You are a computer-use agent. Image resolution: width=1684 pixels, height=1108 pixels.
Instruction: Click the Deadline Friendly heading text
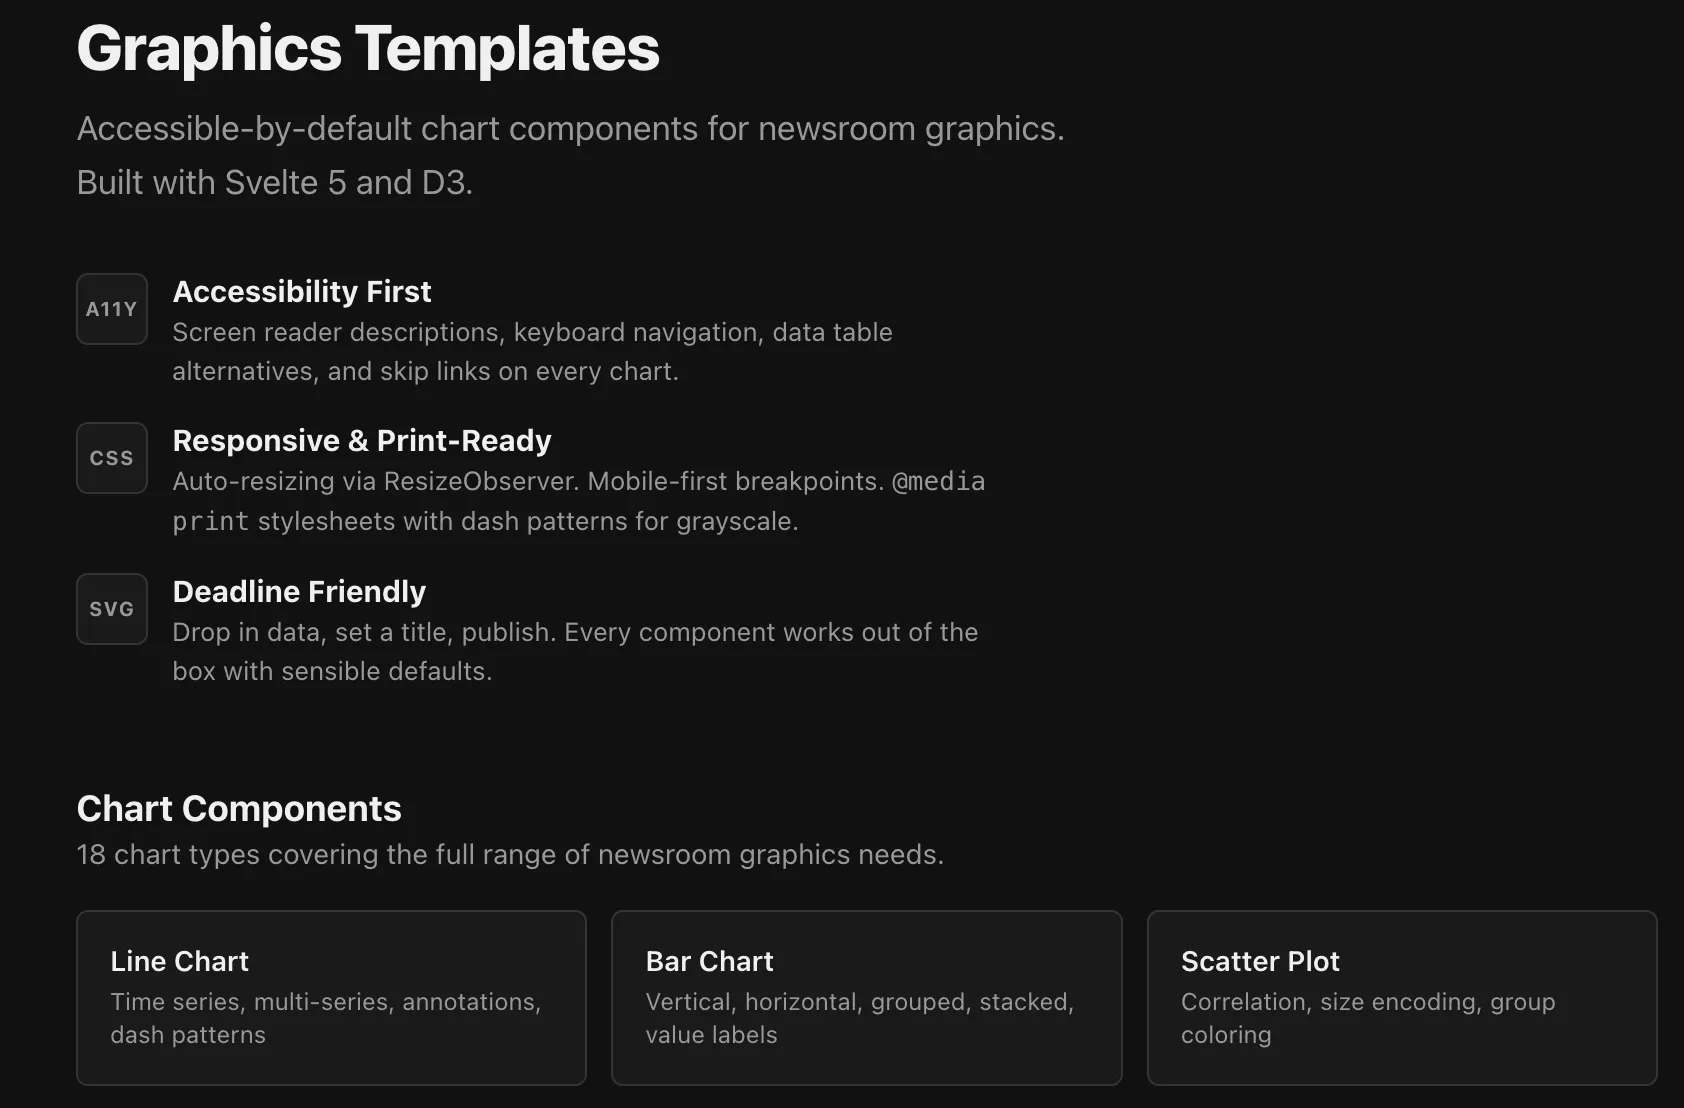click(299, 591)
